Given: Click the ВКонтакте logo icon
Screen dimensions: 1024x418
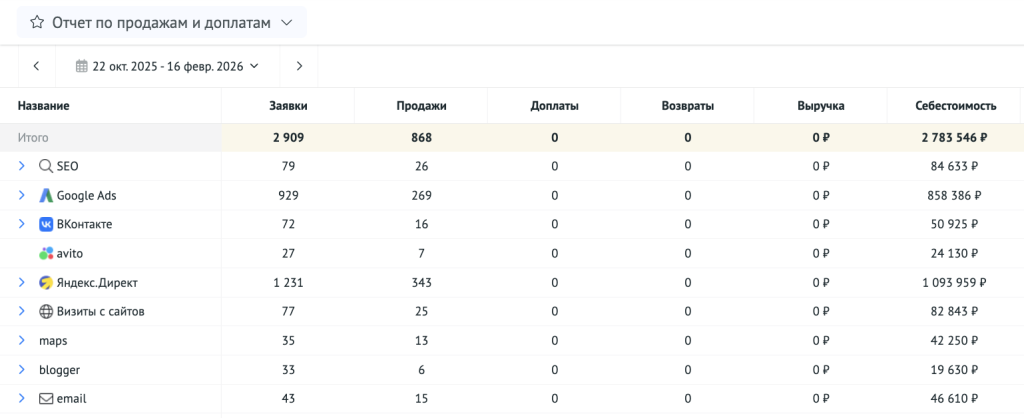Looking at the screenshot, I should click(45, 225).
